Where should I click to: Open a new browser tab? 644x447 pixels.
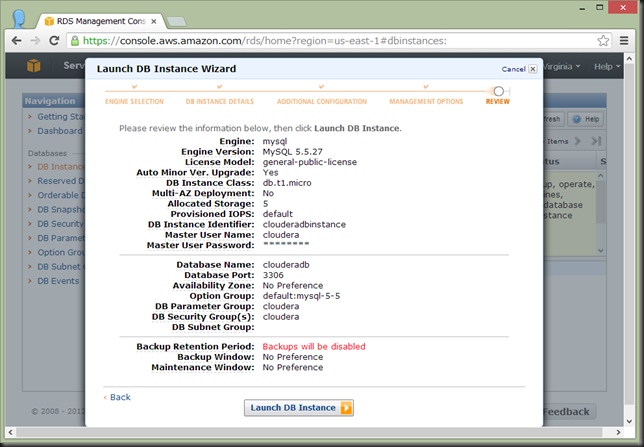click(177, 21)
